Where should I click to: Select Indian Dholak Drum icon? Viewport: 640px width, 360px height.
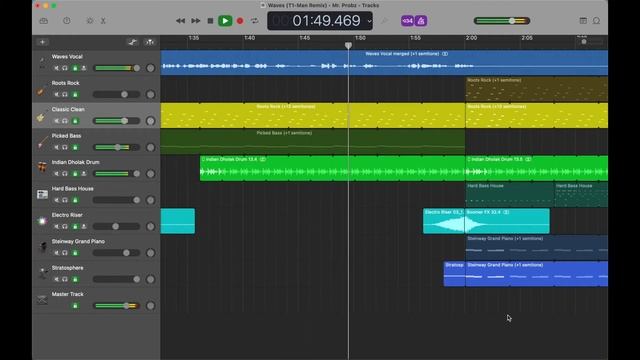[42, 167]
